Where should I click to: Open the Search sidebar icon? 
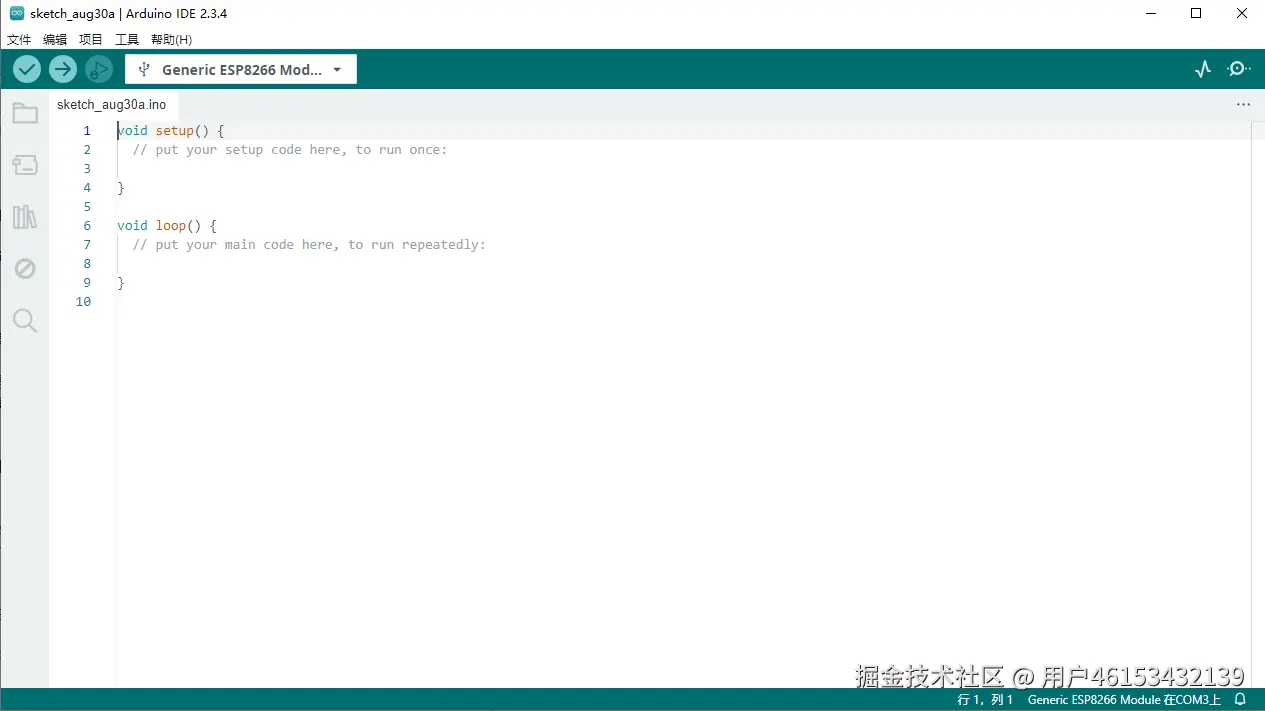[25, 321]
